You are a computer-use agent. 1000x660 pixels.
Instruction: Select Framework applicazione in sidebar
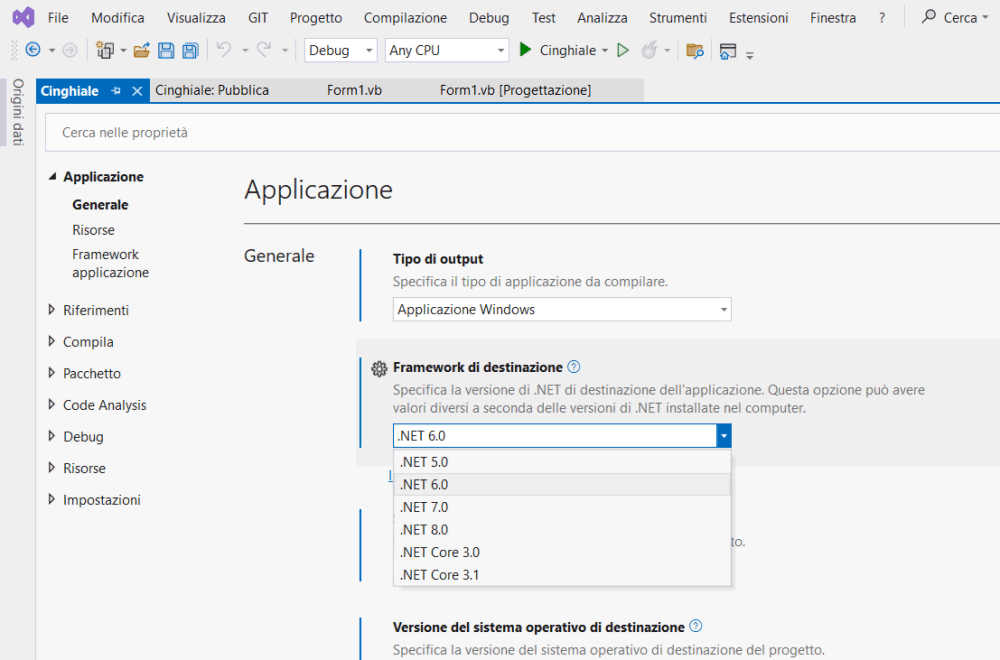coord(110,263)
